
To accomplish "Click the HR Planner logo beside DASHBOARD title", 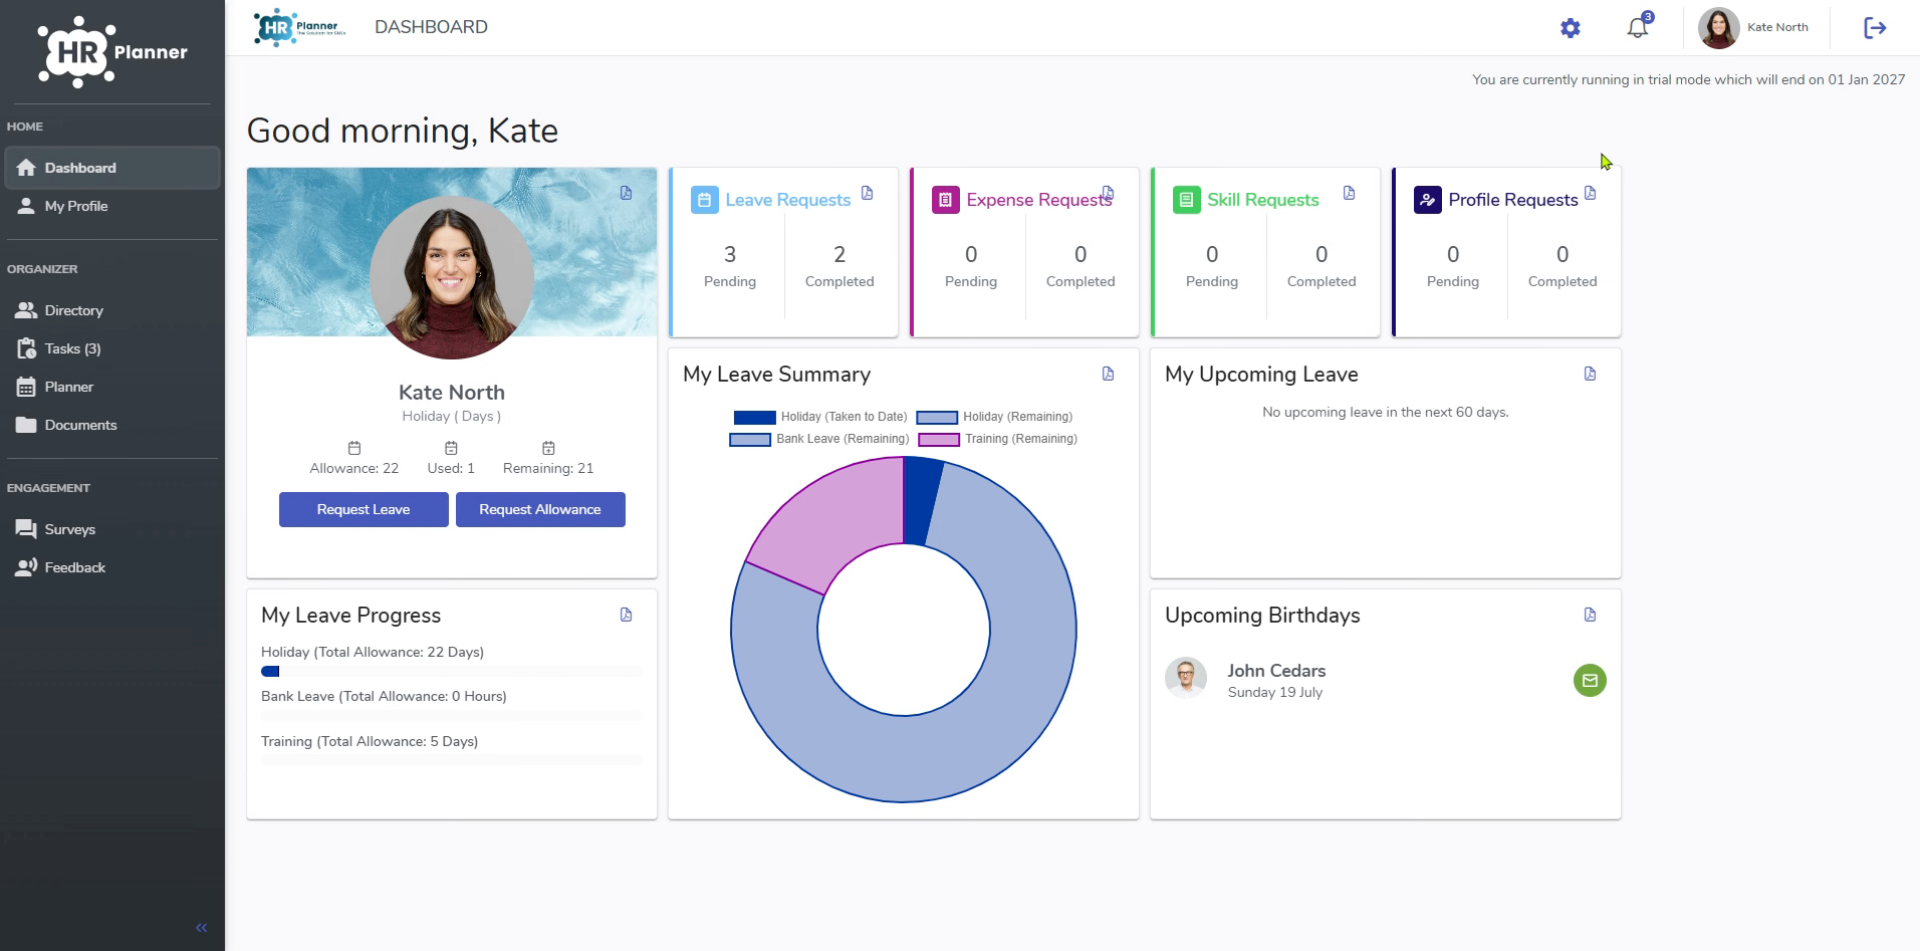I will click(300, 27).
